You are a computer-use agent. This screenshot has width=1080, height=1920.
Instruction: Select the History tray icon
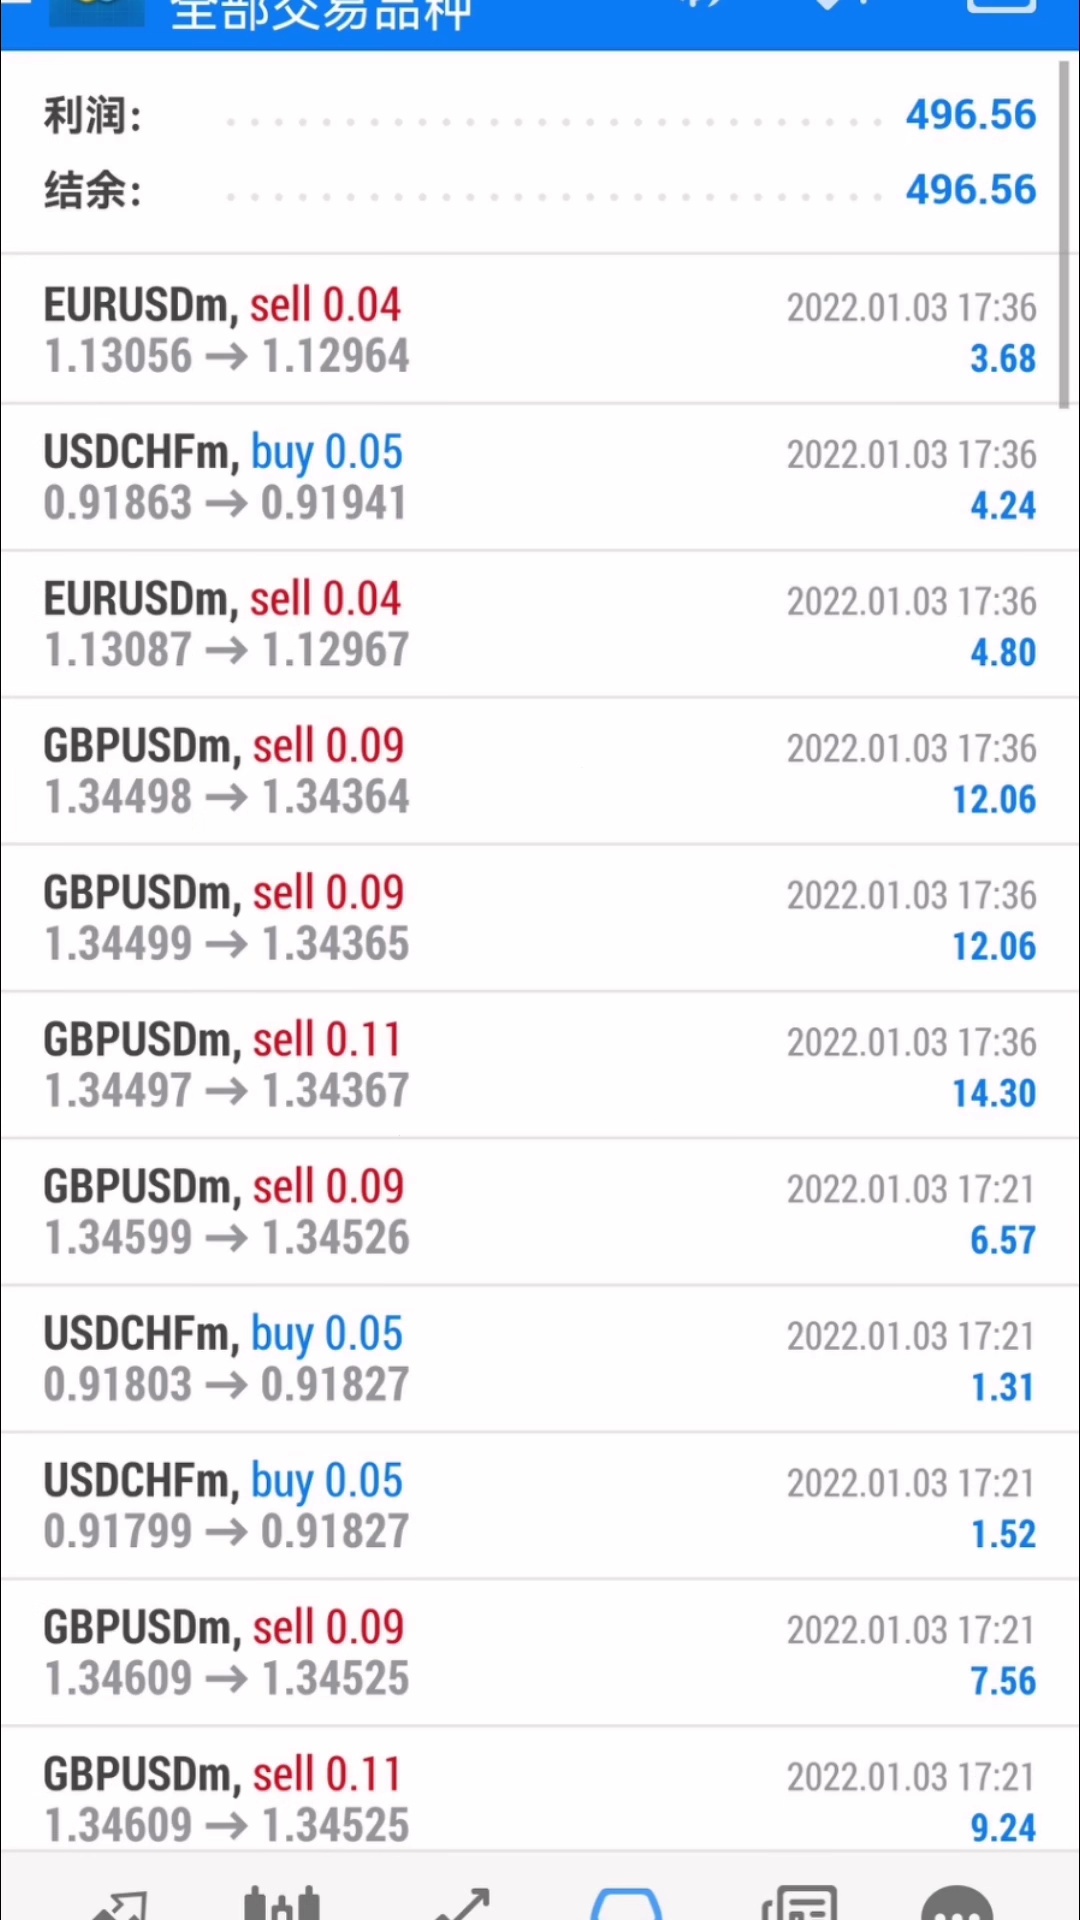point(626,1900)
